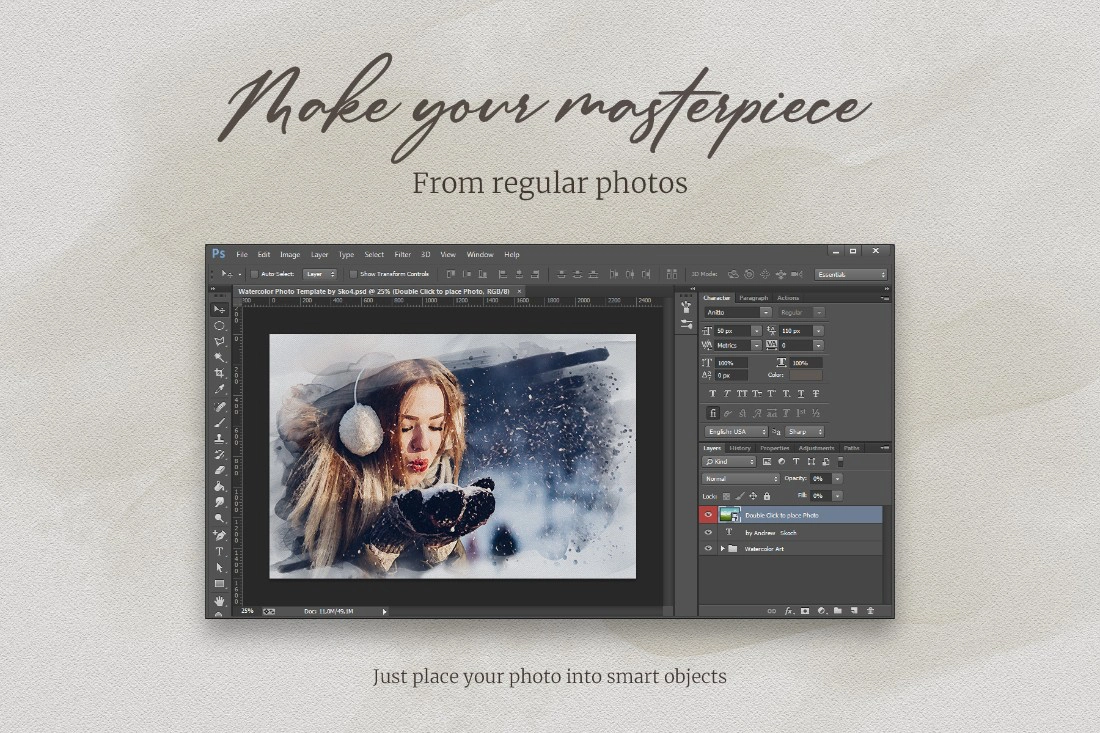Enable the Auto-Select checkbox
Viewport: 1100px width, 733px height.
click(255, 274)
